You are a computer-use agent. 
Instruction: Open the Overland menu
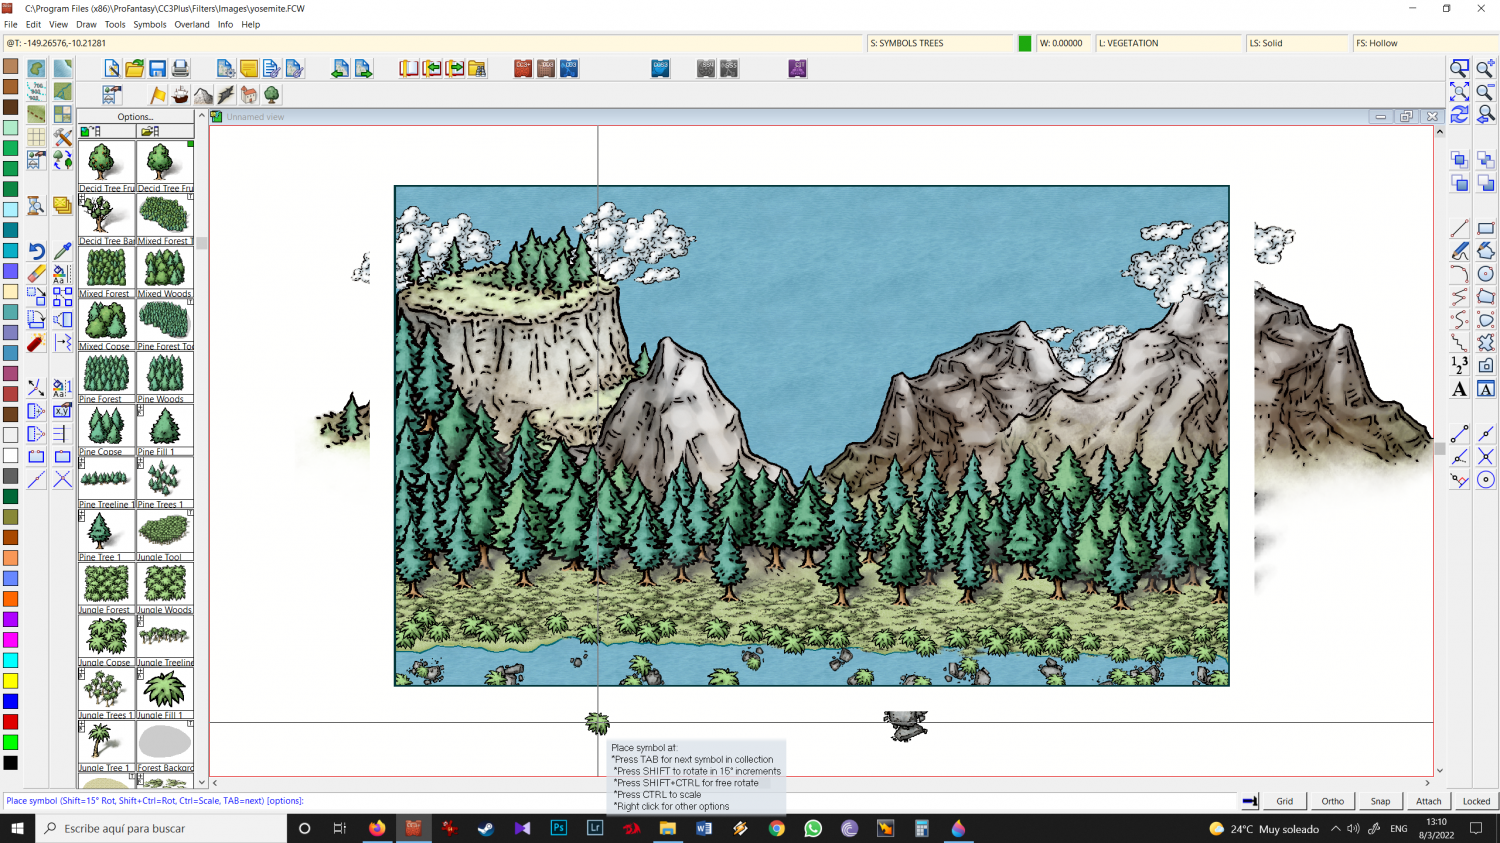192,24
